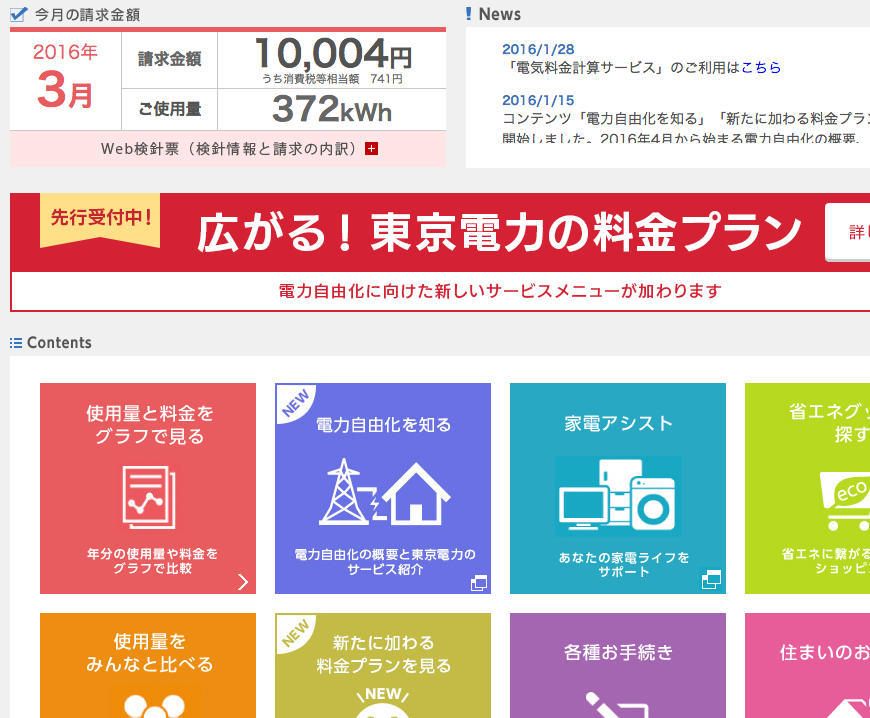Click the Contents section heading
This screenshot has width=870, height=718.
pos(59,343)
